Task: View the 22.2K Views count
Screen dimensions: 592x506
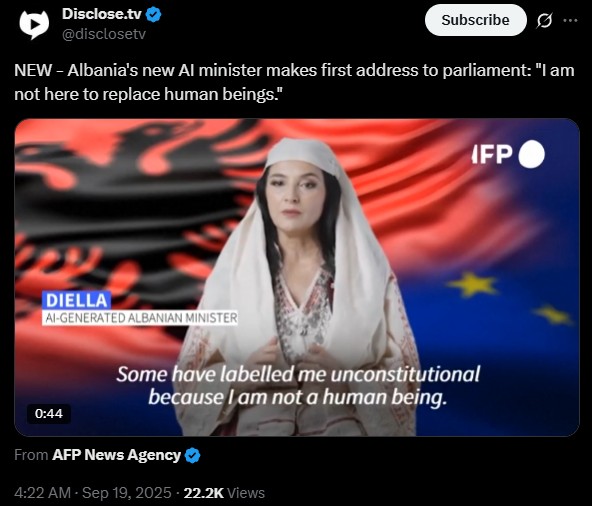Action: 224,493
